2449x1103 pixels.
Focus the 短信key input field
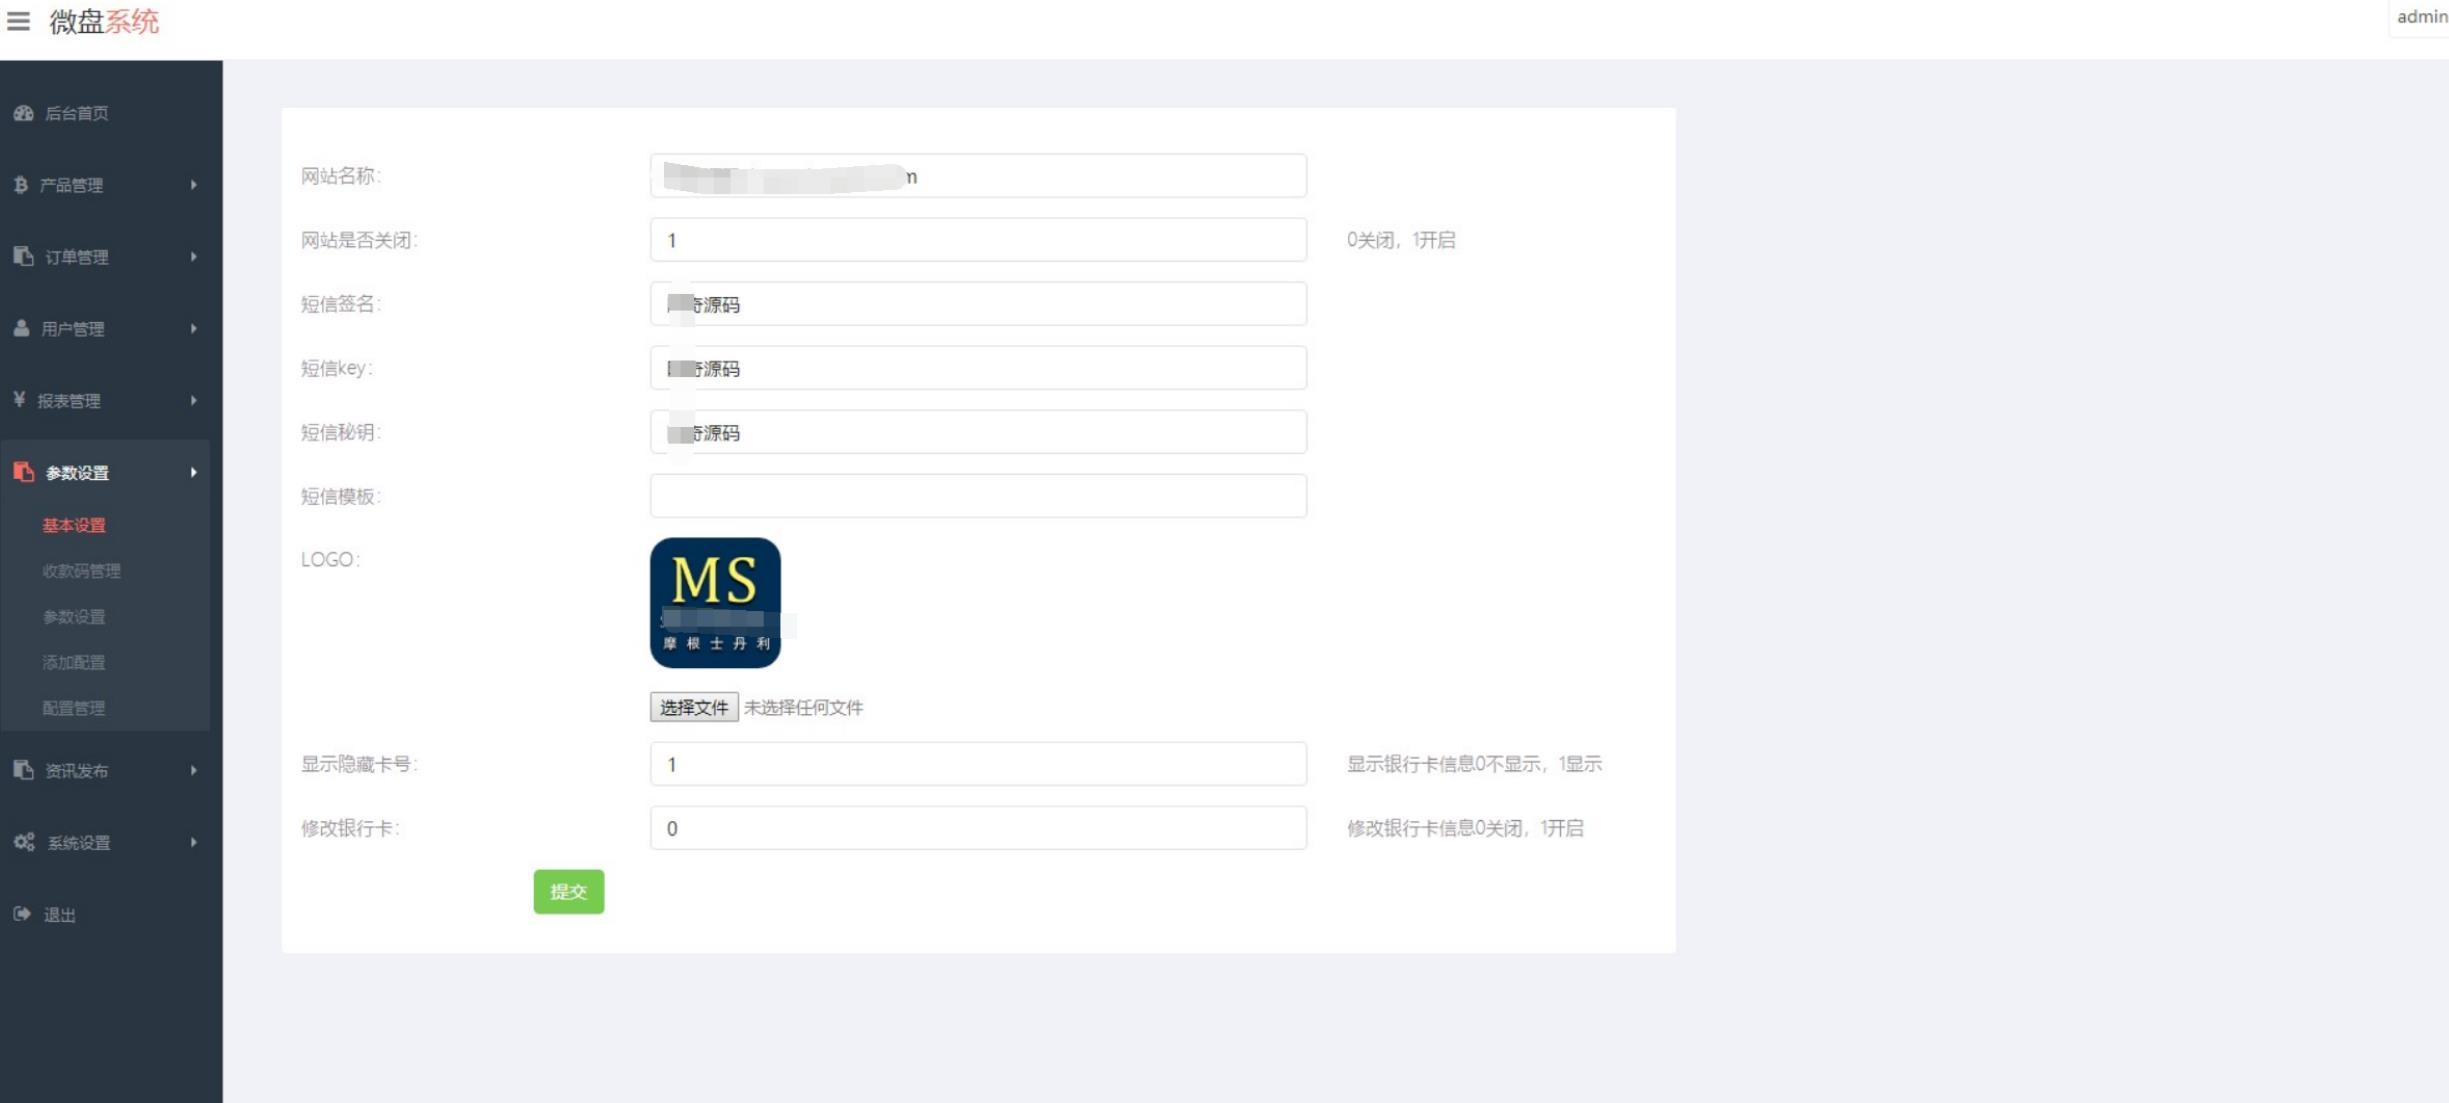(978, 368)
